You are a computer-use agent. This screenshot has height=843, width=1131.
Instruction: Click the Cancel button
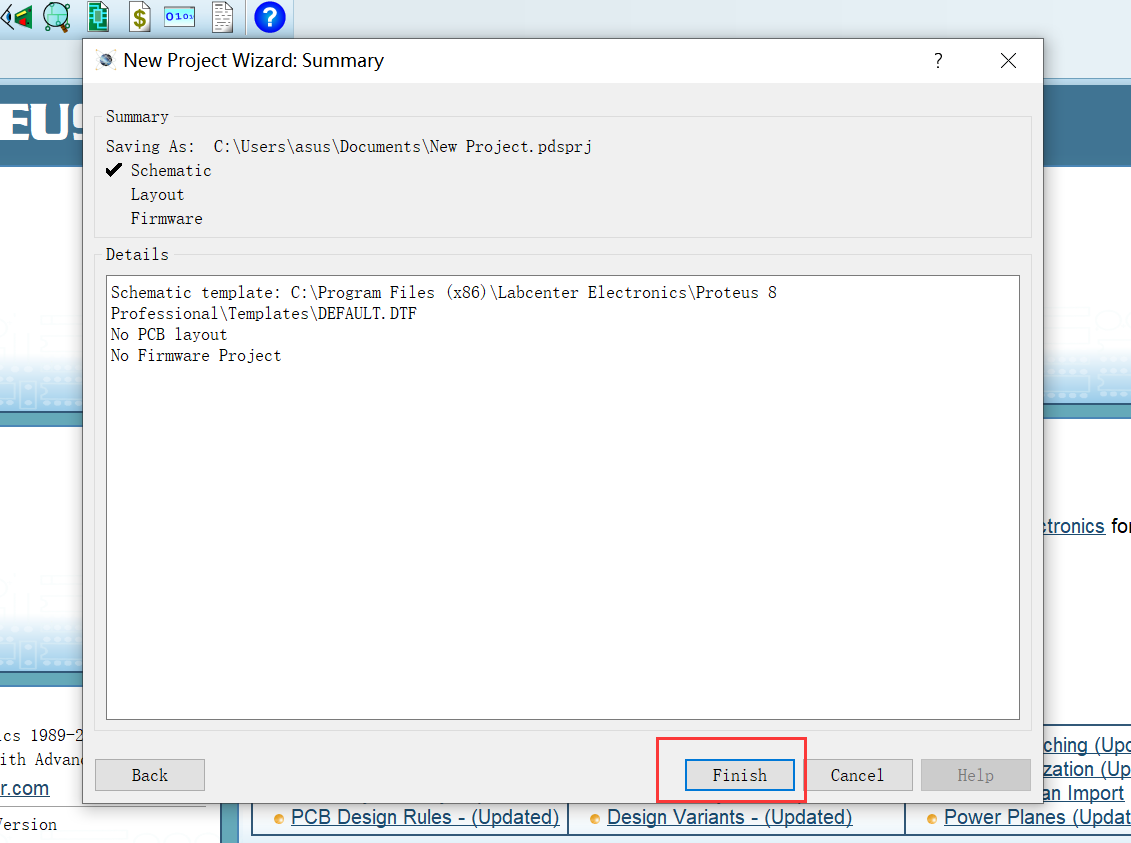click(x=857, y=775)
